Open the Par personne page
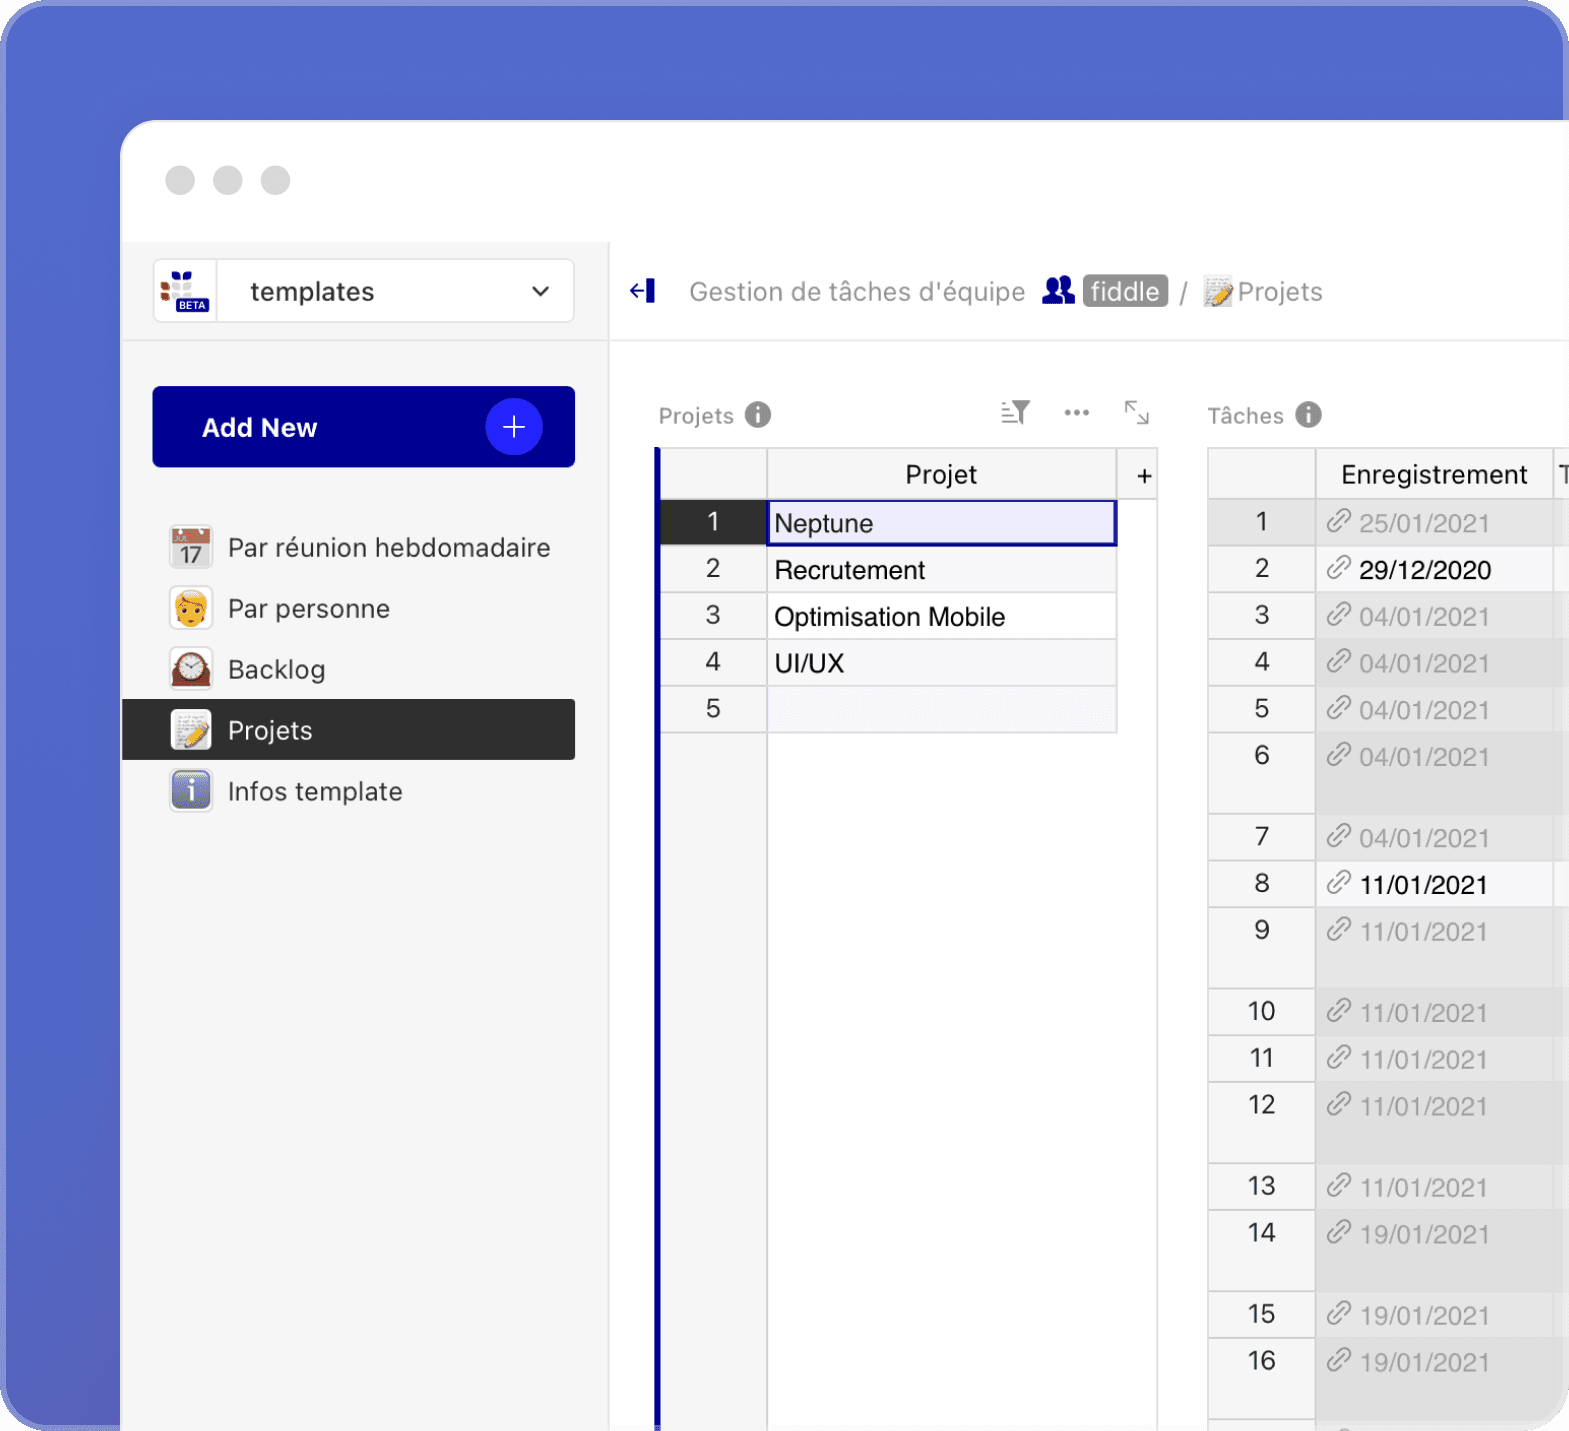1569x1431 pixels. (308, 609)
